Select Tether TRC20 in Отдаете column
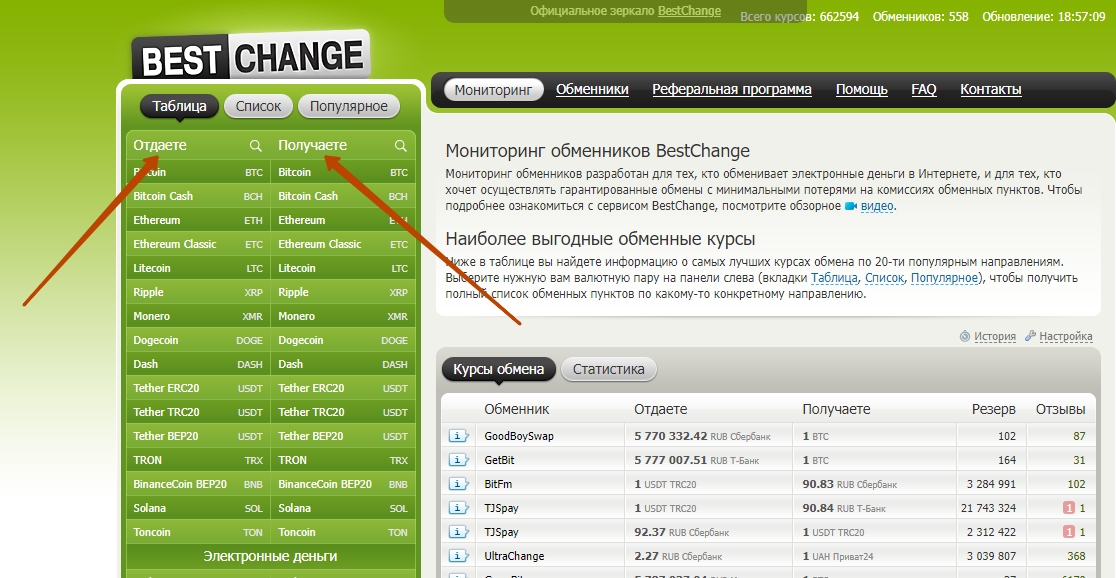The width and height of the screenshot is (1116, 578). 198,412
